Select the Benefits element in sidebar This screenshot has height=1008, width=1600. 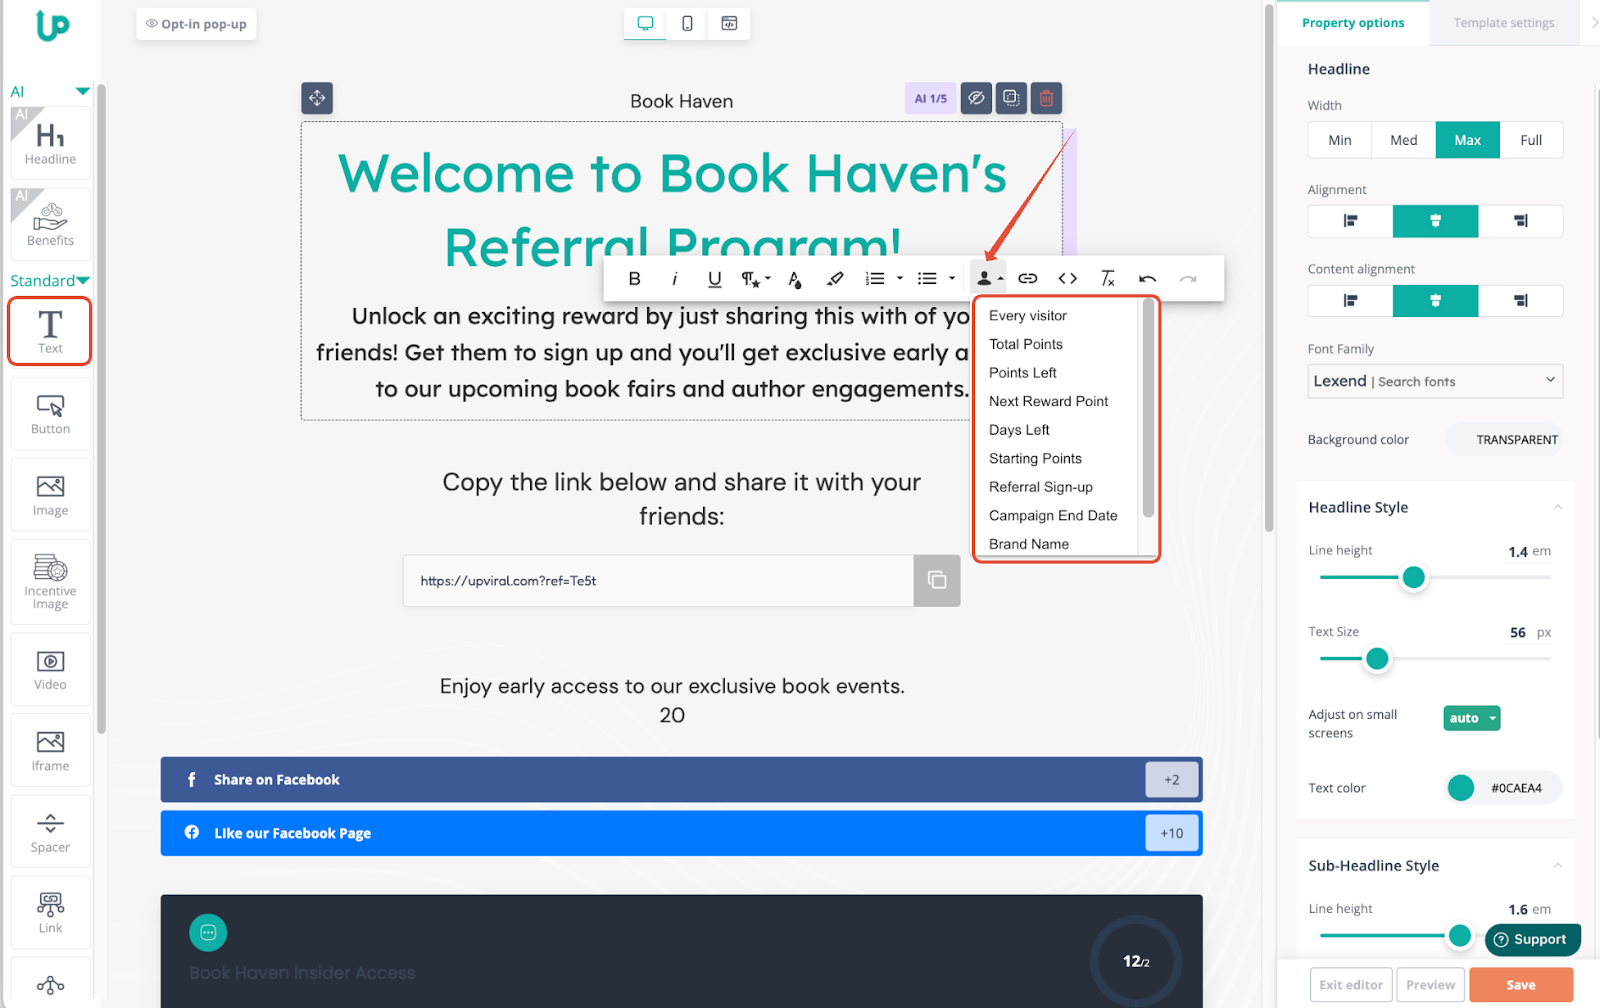click(x=50, y=223)
